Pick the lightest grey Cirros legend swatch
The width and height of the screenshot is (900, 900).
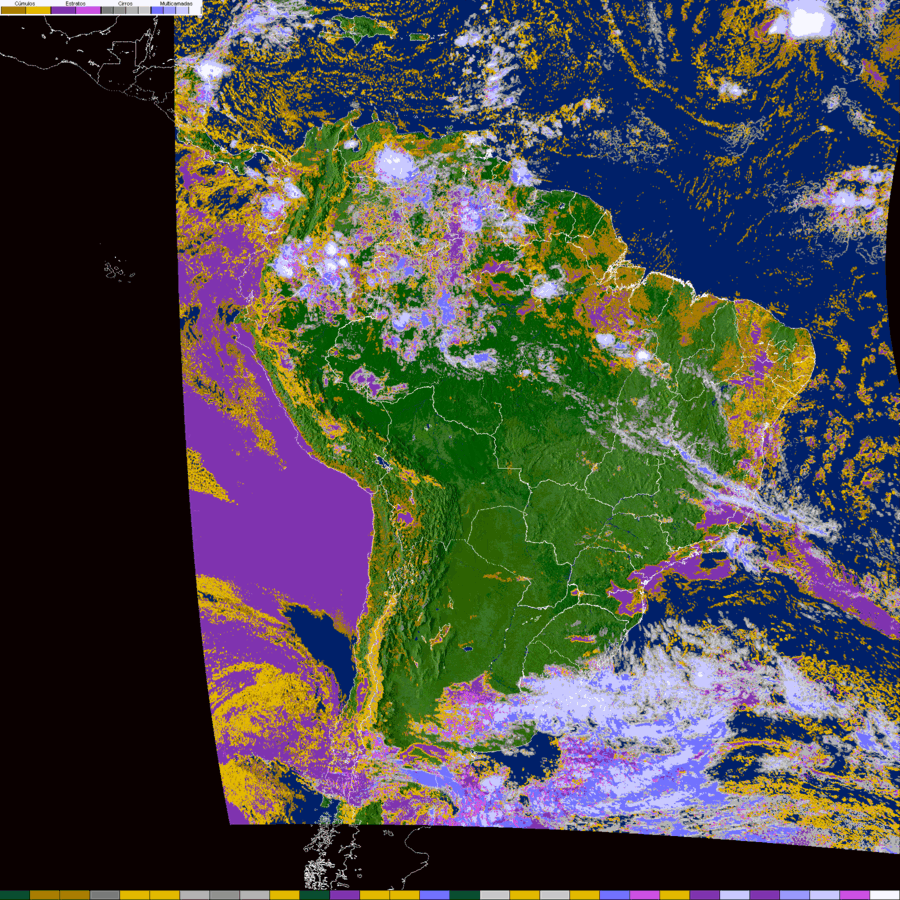pyautogui.click(x=144, y=10)
